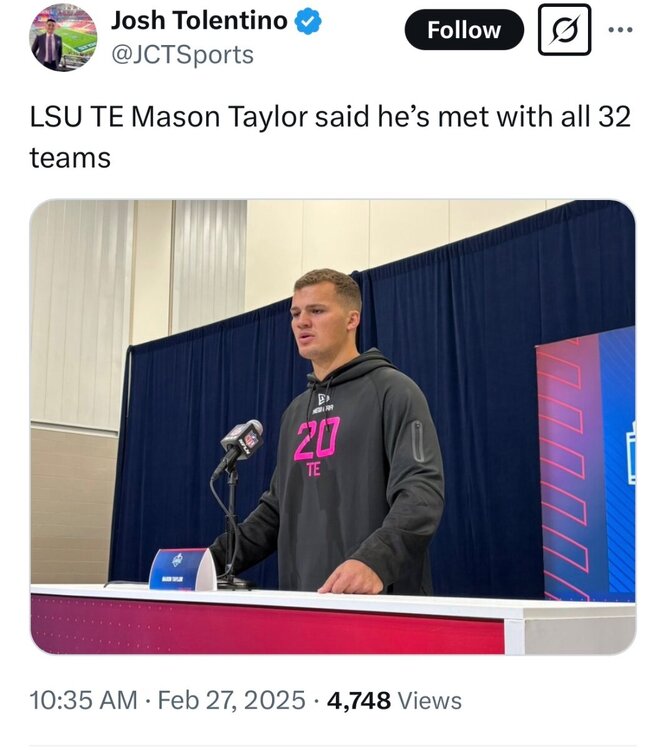666x750 pixels.
Task: Click the tweet text about Mason Taylor
Action: click(330, 137)
